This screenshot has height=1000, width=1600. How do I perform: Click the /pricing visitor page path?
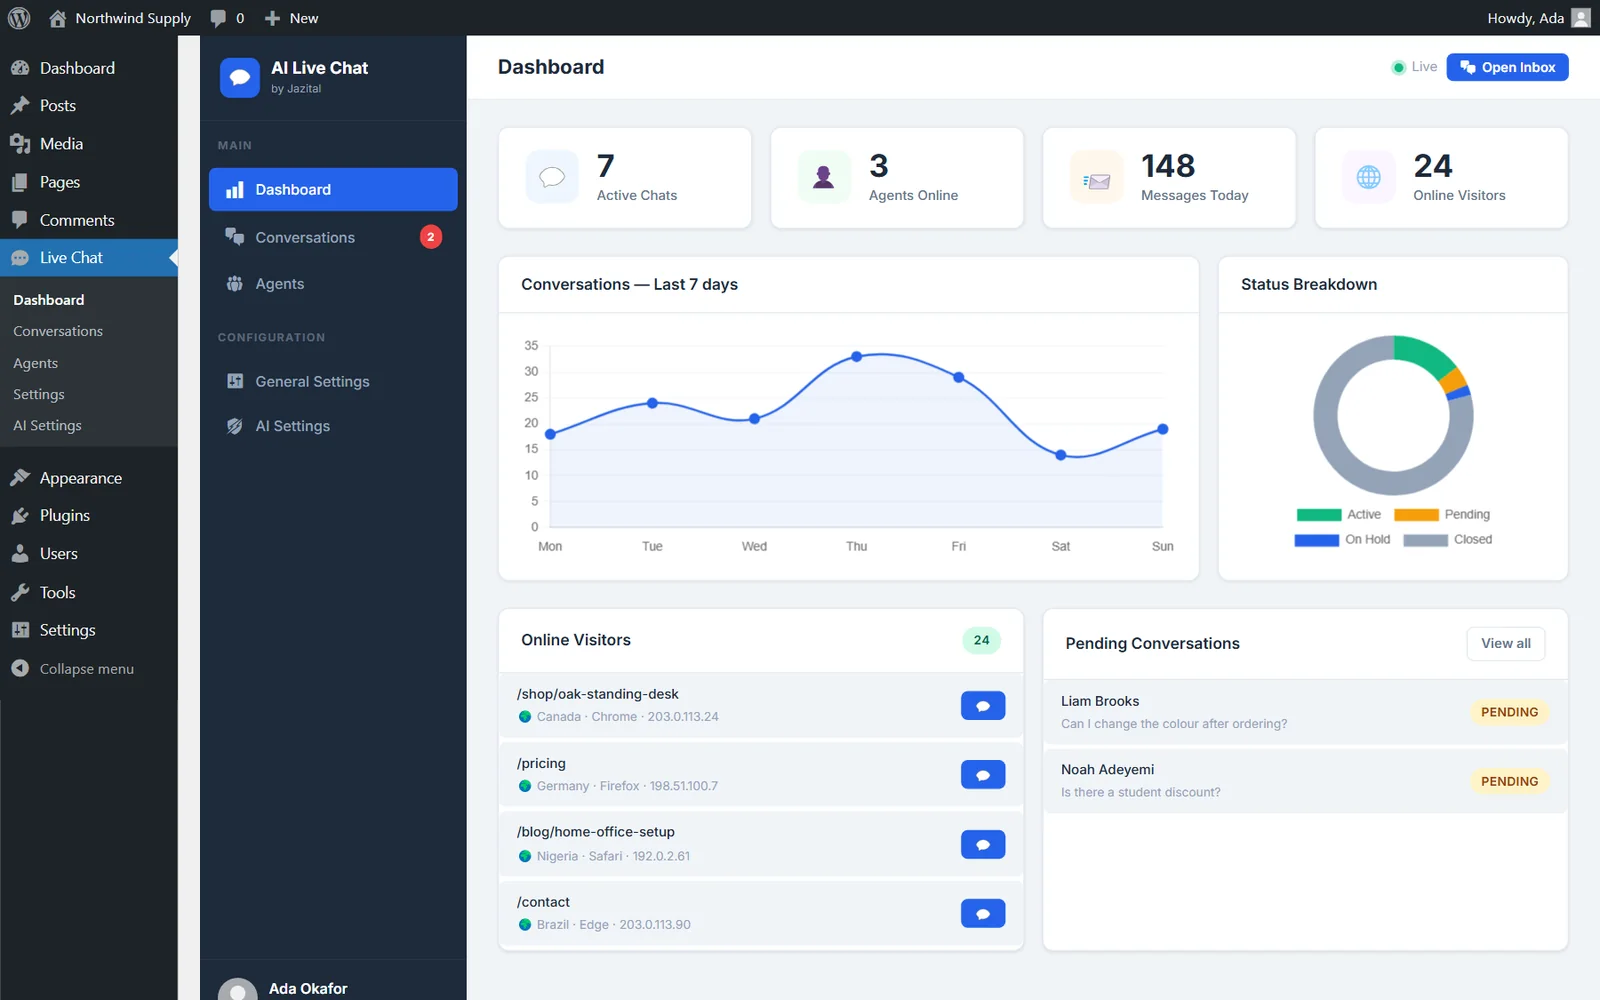tap(541, 763)
